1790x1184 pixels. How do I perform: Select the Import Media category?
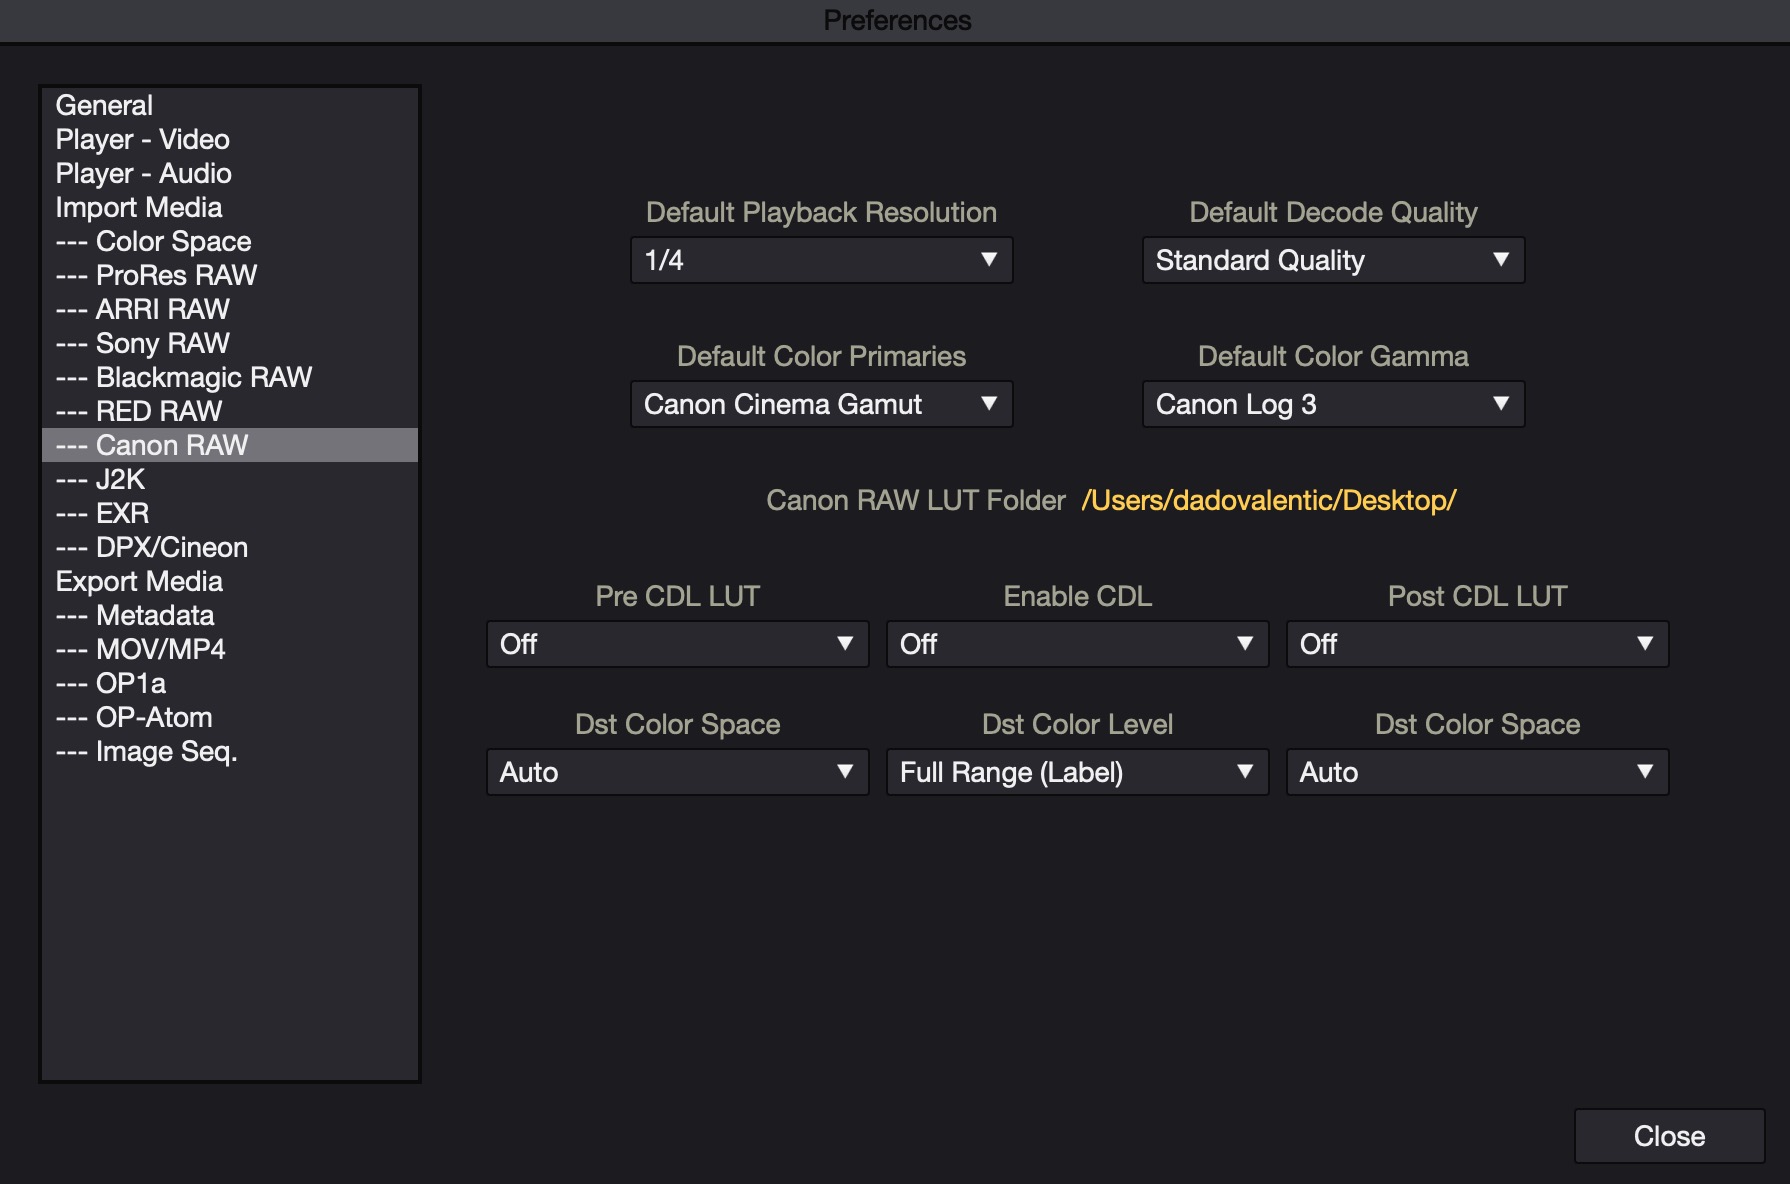(x=139, y=207)
